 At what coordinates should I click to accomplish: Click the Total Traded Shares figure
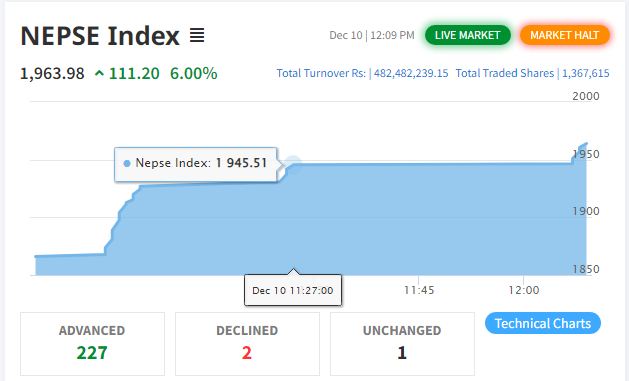586,73
